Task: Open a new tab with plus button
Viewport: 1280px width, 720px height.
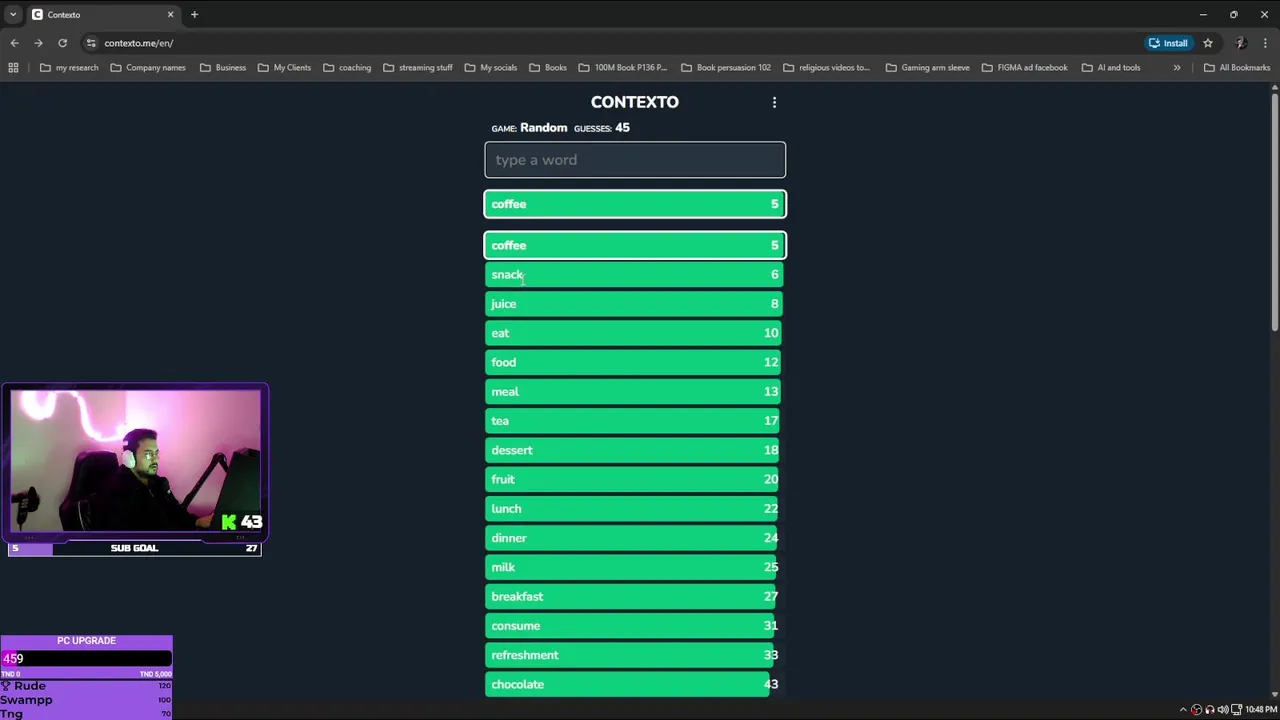Action: (194, 14)
